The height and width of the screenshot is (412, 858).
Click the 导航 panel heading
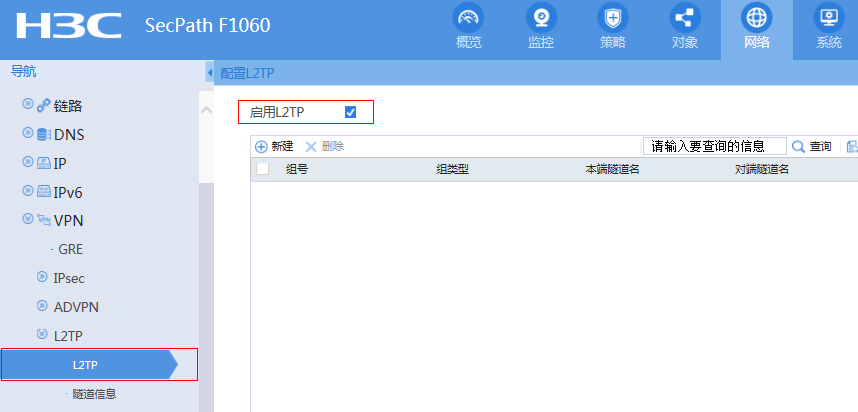click(24, 71)
